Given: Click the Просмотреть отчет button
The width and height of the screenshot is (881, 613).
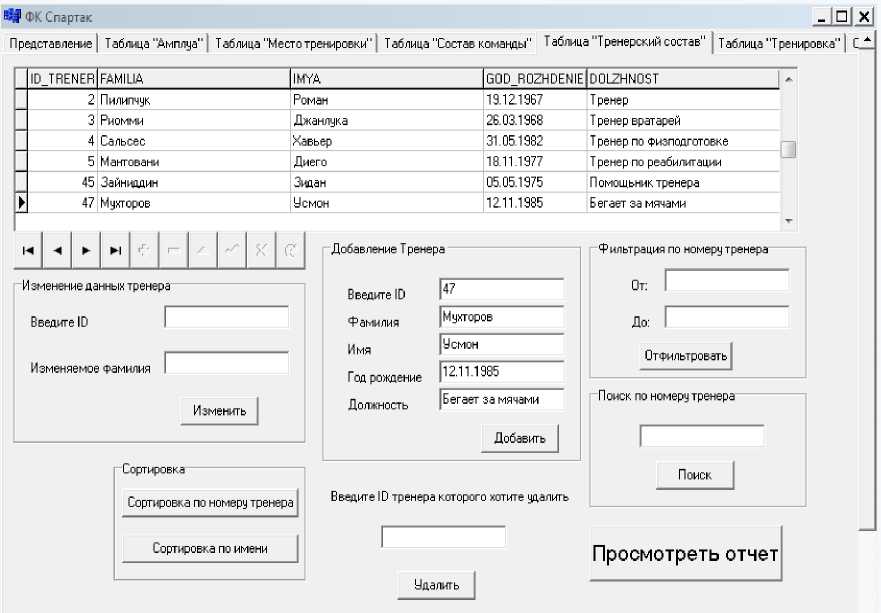Looking at the screenshot, I should [685, 553].
